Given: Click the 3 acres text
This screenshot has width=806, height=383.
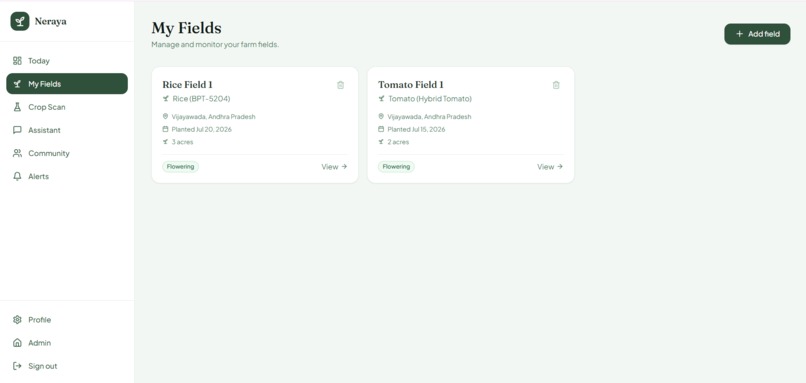Looking at the screenshot, I should (182, 142).
